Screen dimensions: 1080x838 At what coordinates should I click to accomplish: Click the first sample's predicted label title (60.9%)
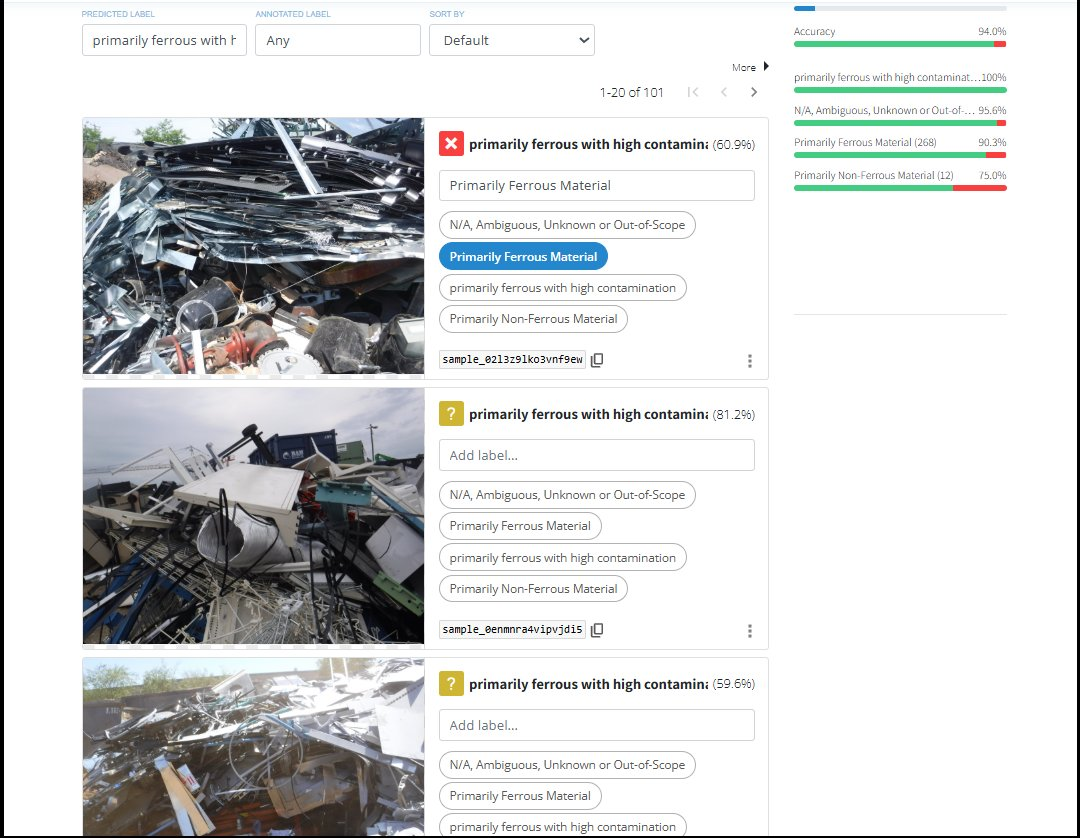point(588,144)
